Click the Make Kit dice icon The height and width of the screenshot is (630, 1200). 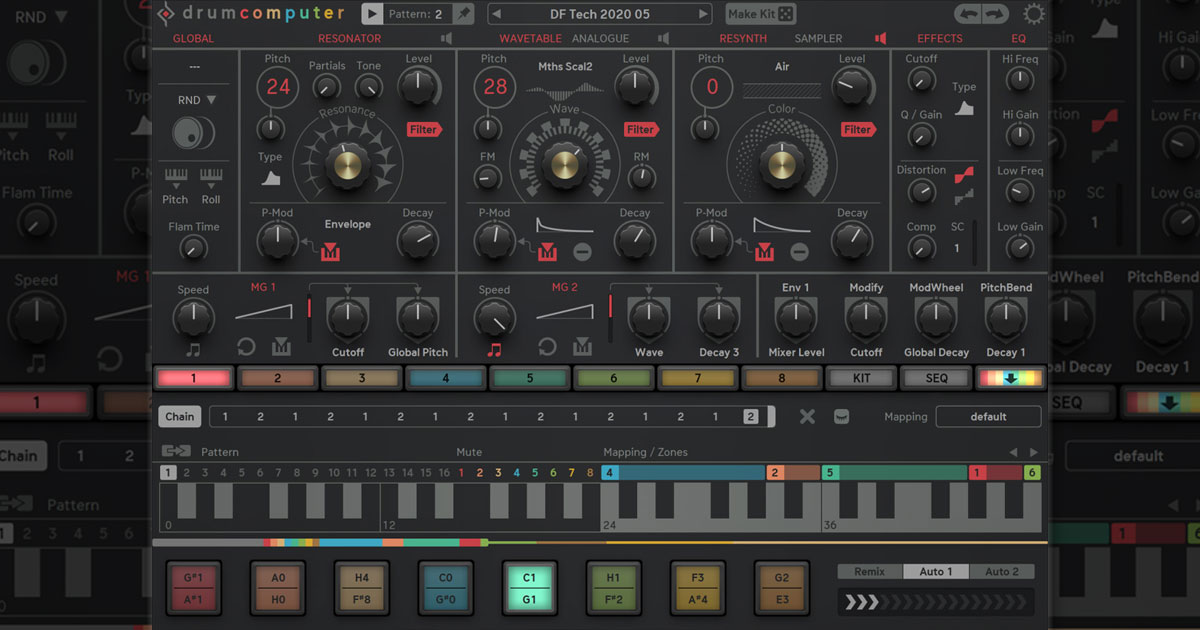tap(785, 14)
